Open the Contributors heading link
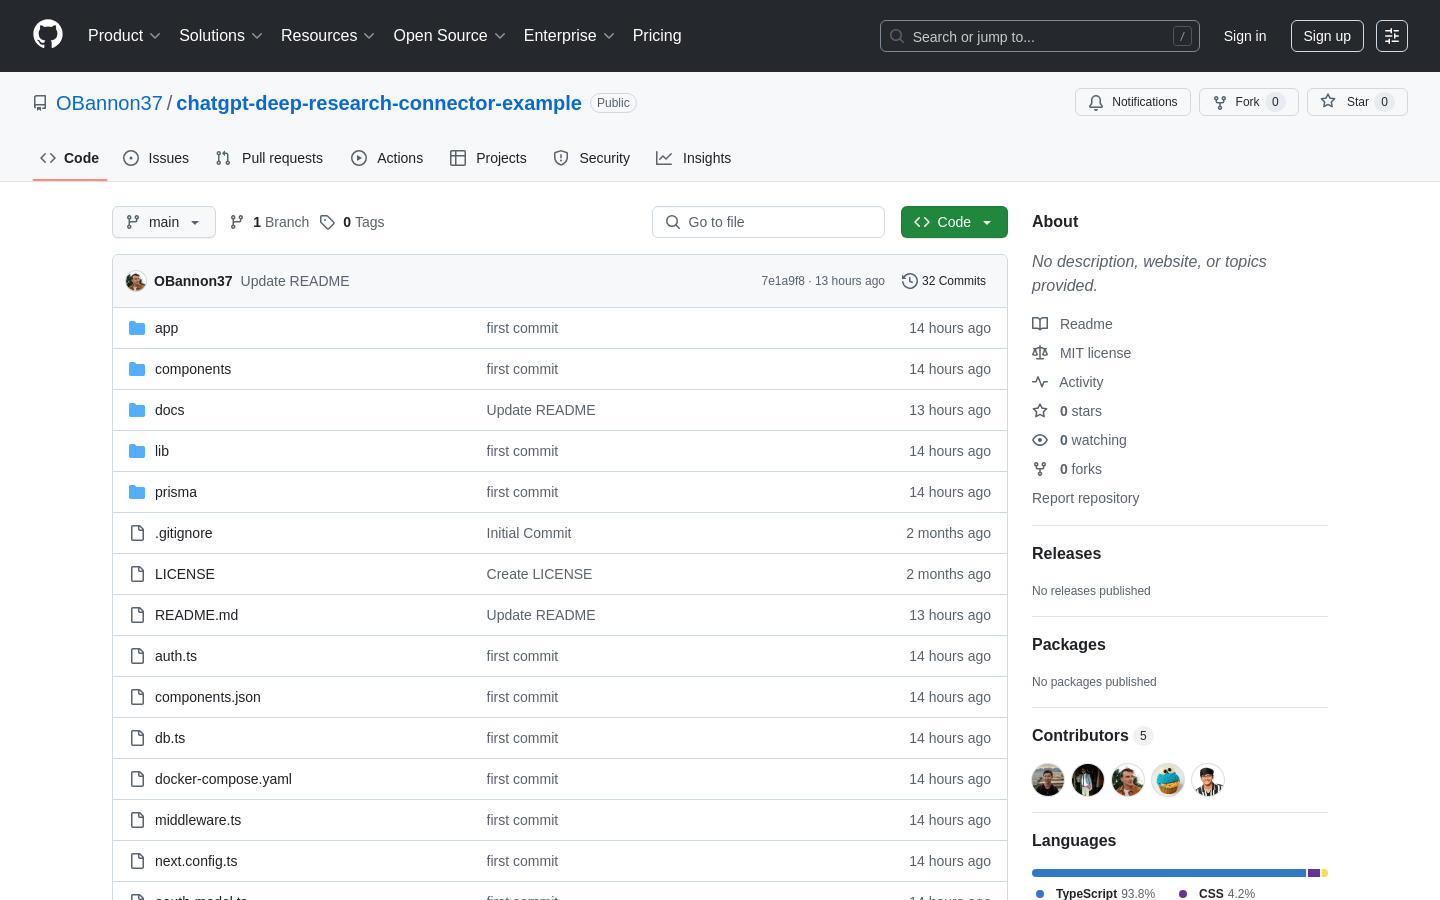Viewport: 1440px width, 900px height. pyautogui.click(x=1092, y=735)
